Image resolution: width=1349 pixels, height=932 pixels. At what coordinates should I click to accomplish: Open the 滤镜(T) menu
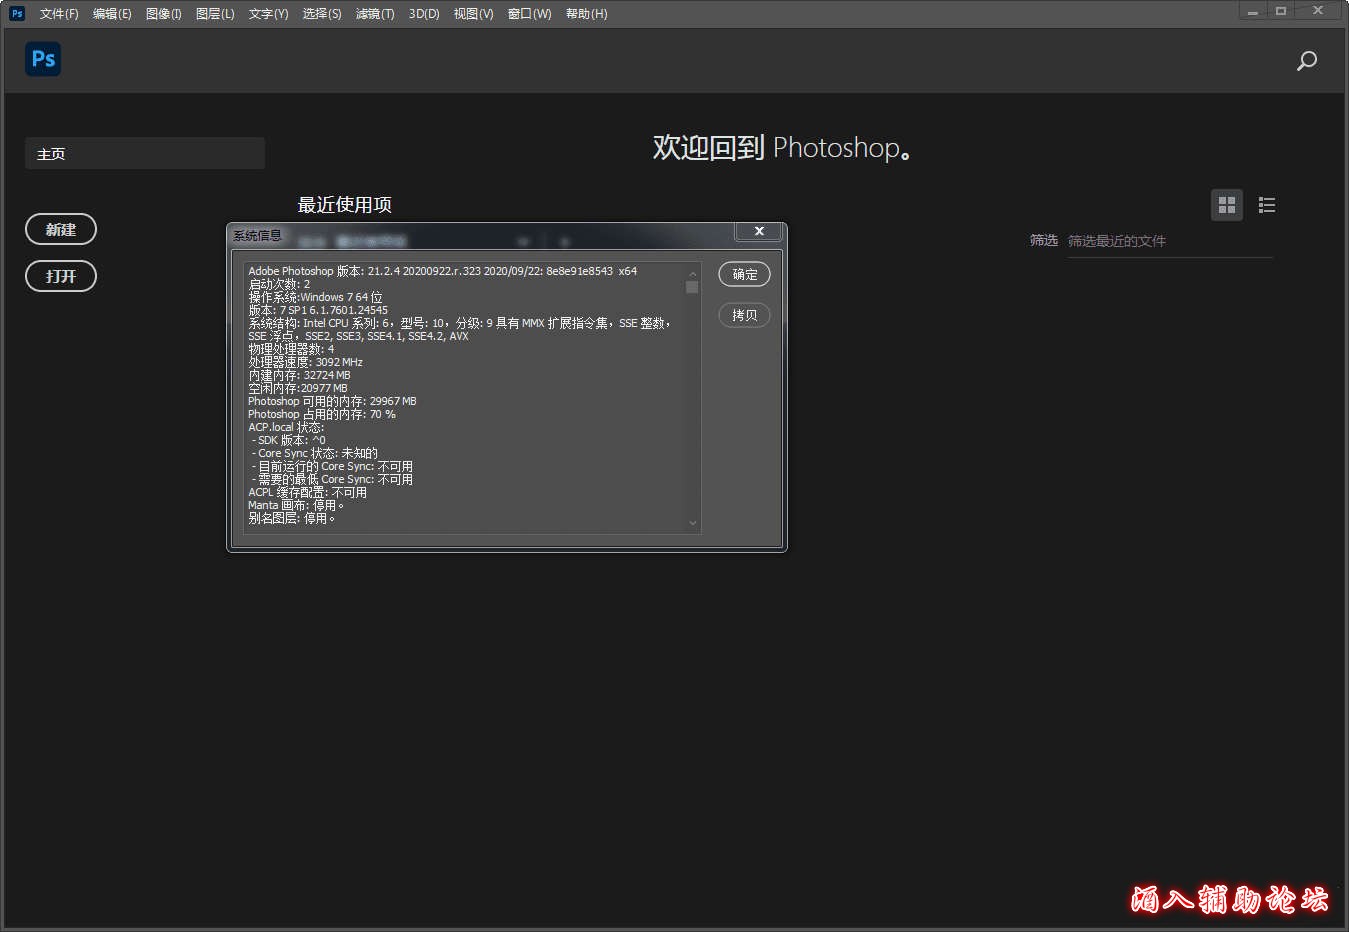coord(375,14)
